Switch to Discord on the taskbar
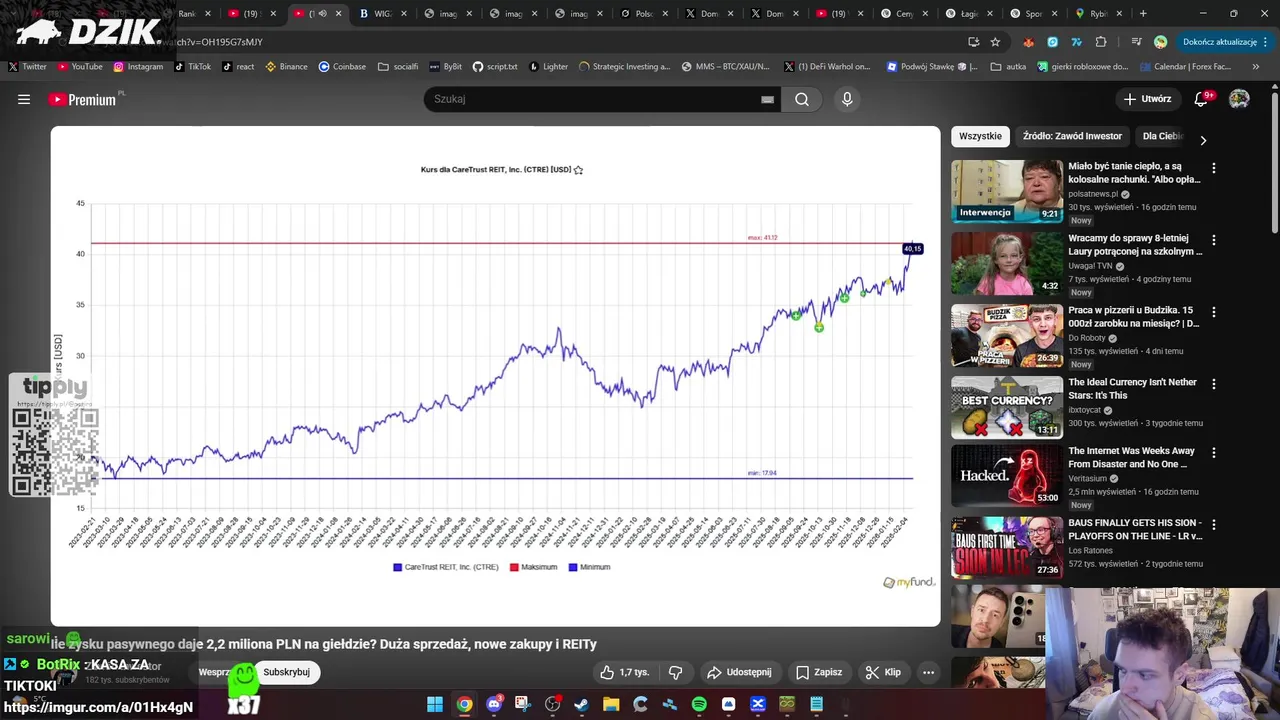Screen dimensions: 1280x720 pos(494,704)
